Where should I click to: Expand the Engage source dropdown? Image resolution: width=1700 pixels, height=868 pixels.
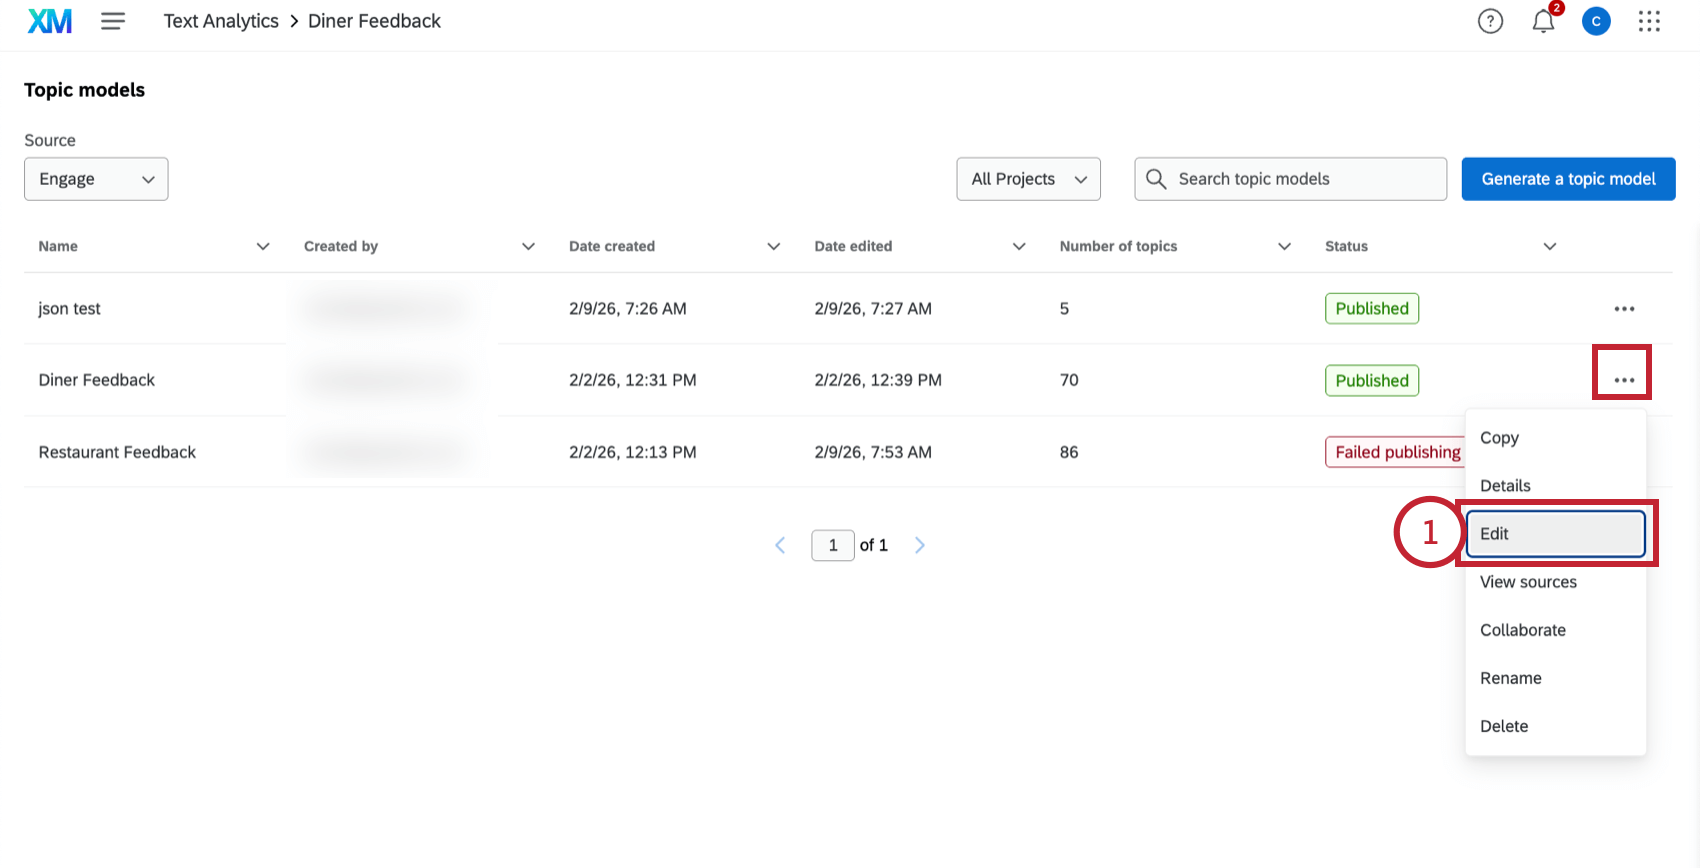coord(96,179)
